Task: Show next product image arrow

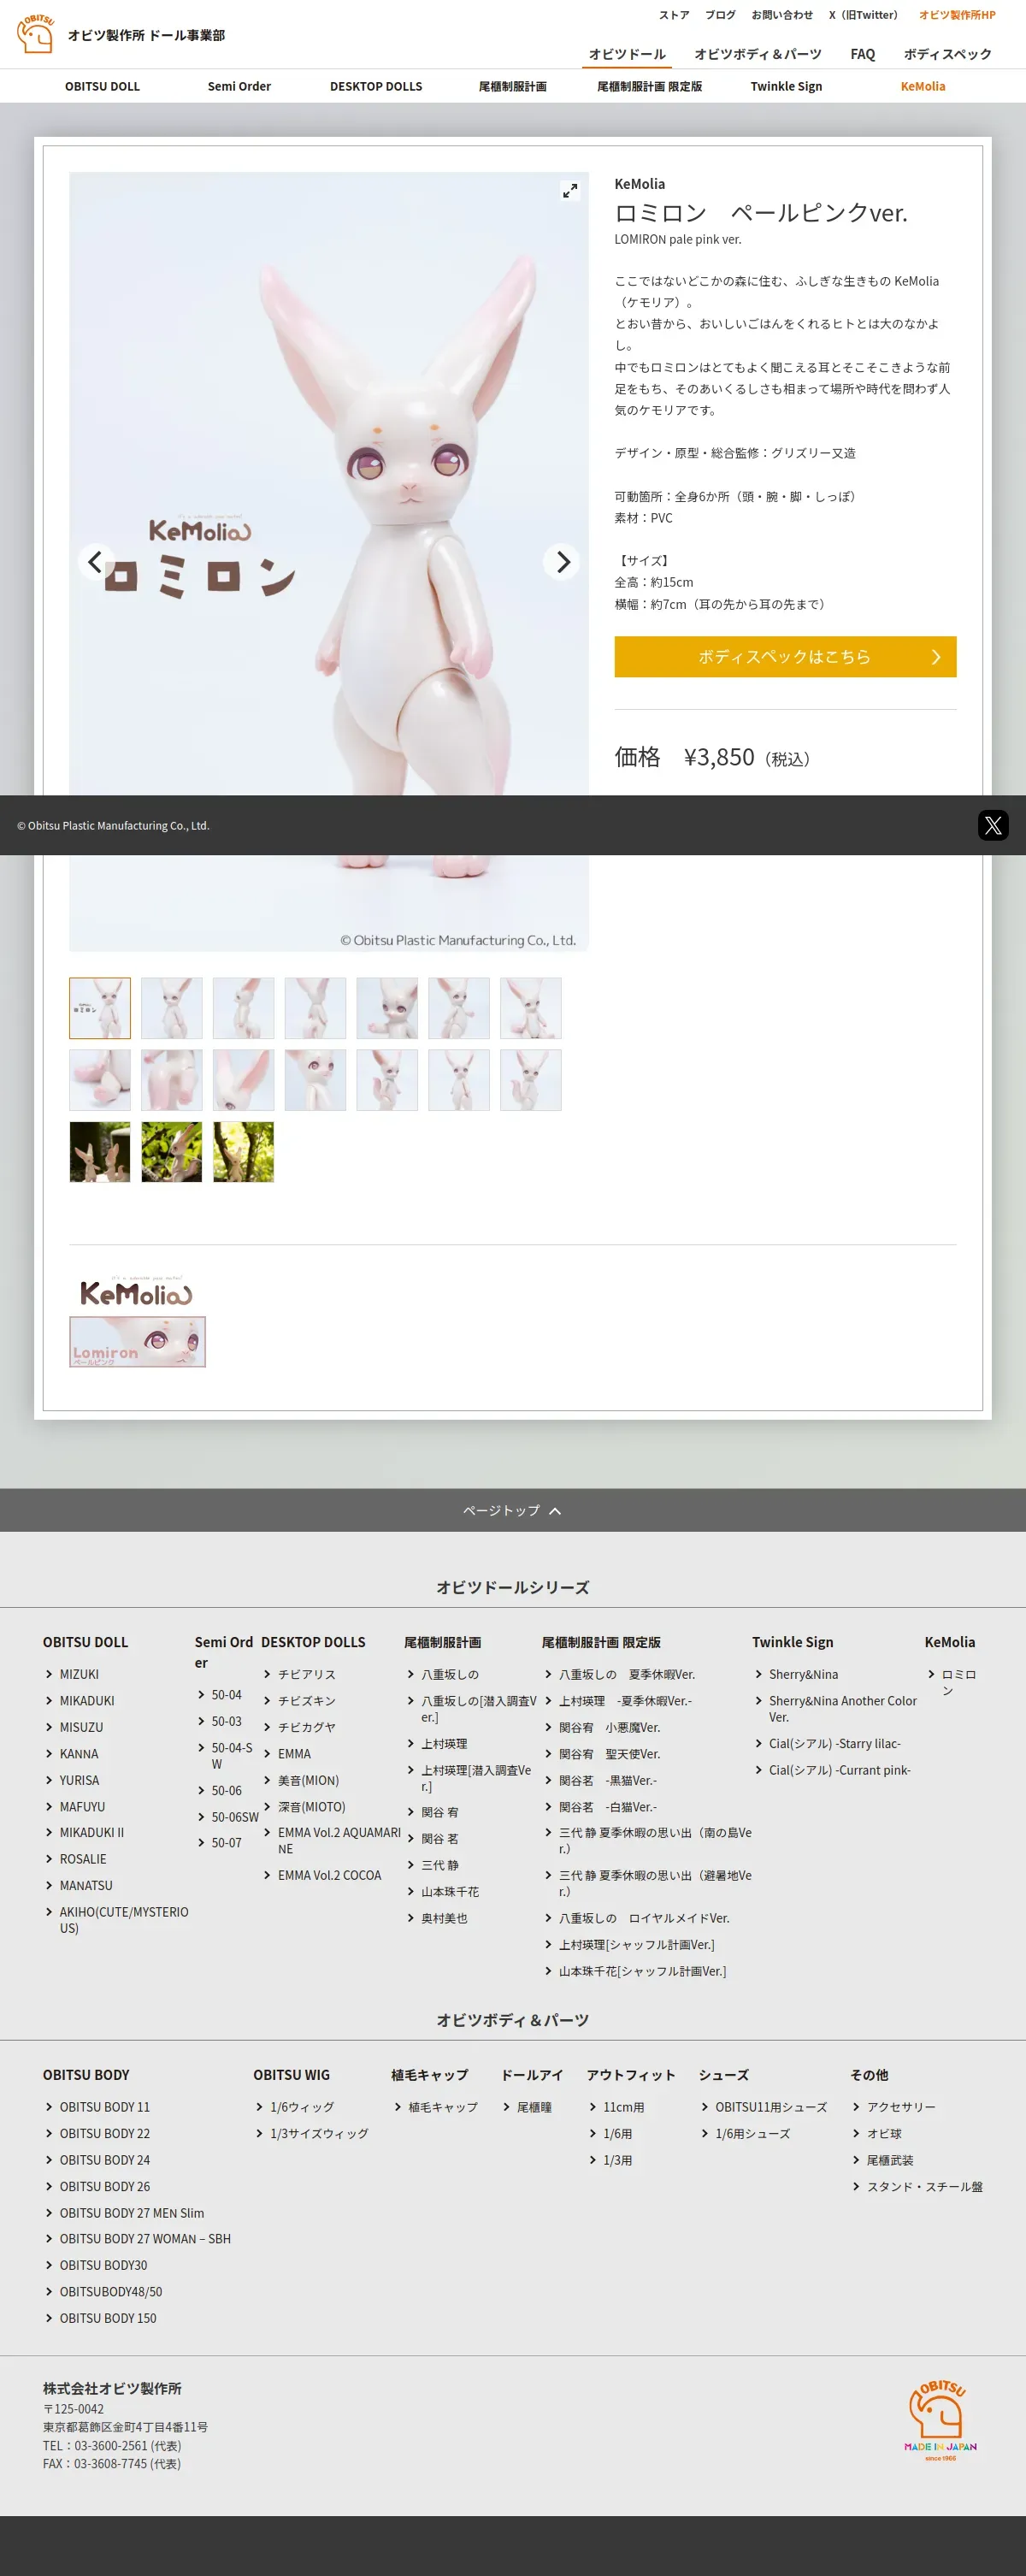Action: [562, 561]
